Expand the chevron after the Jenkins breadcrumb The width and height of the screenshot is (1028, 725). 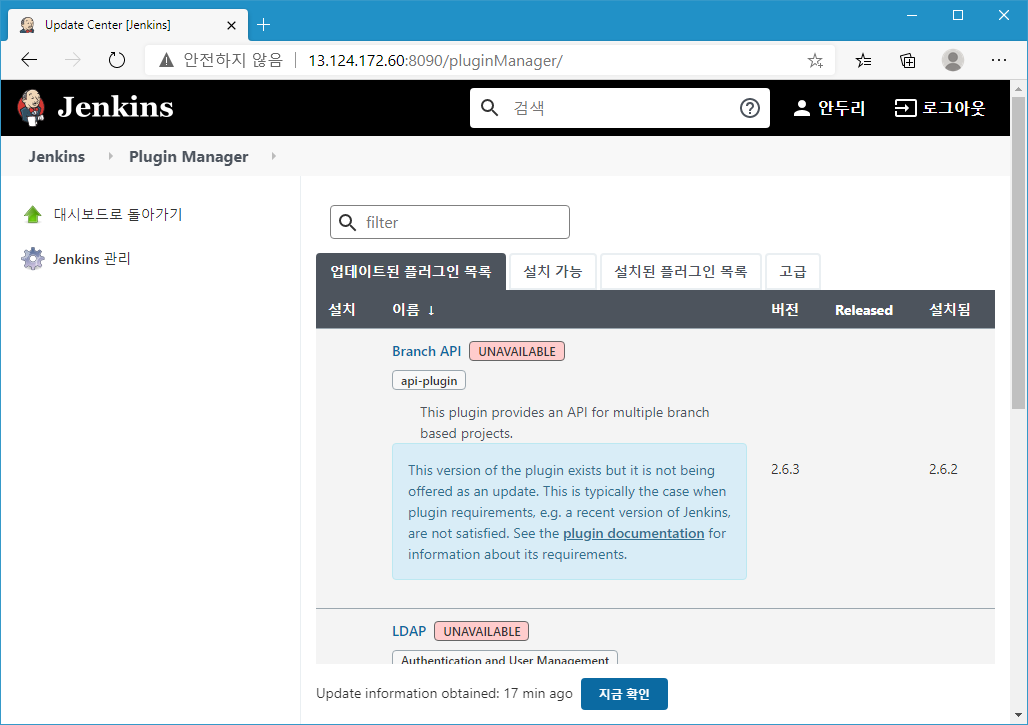click(x=110, y=156)
